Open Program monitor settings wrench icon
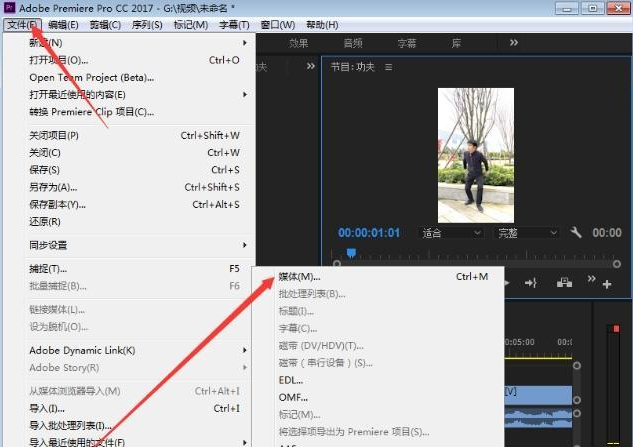Screen dimensions: 633x447 (x=577, y=233)
